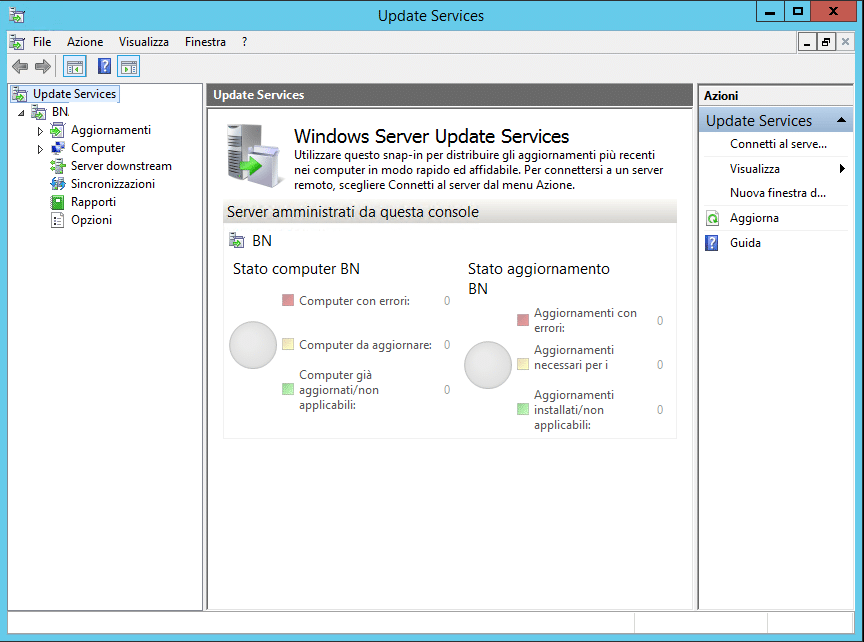Click the yellow Computer da aggiornare swatch
Viewport: 864px width, 642px height.
click(x=288, y=344)
